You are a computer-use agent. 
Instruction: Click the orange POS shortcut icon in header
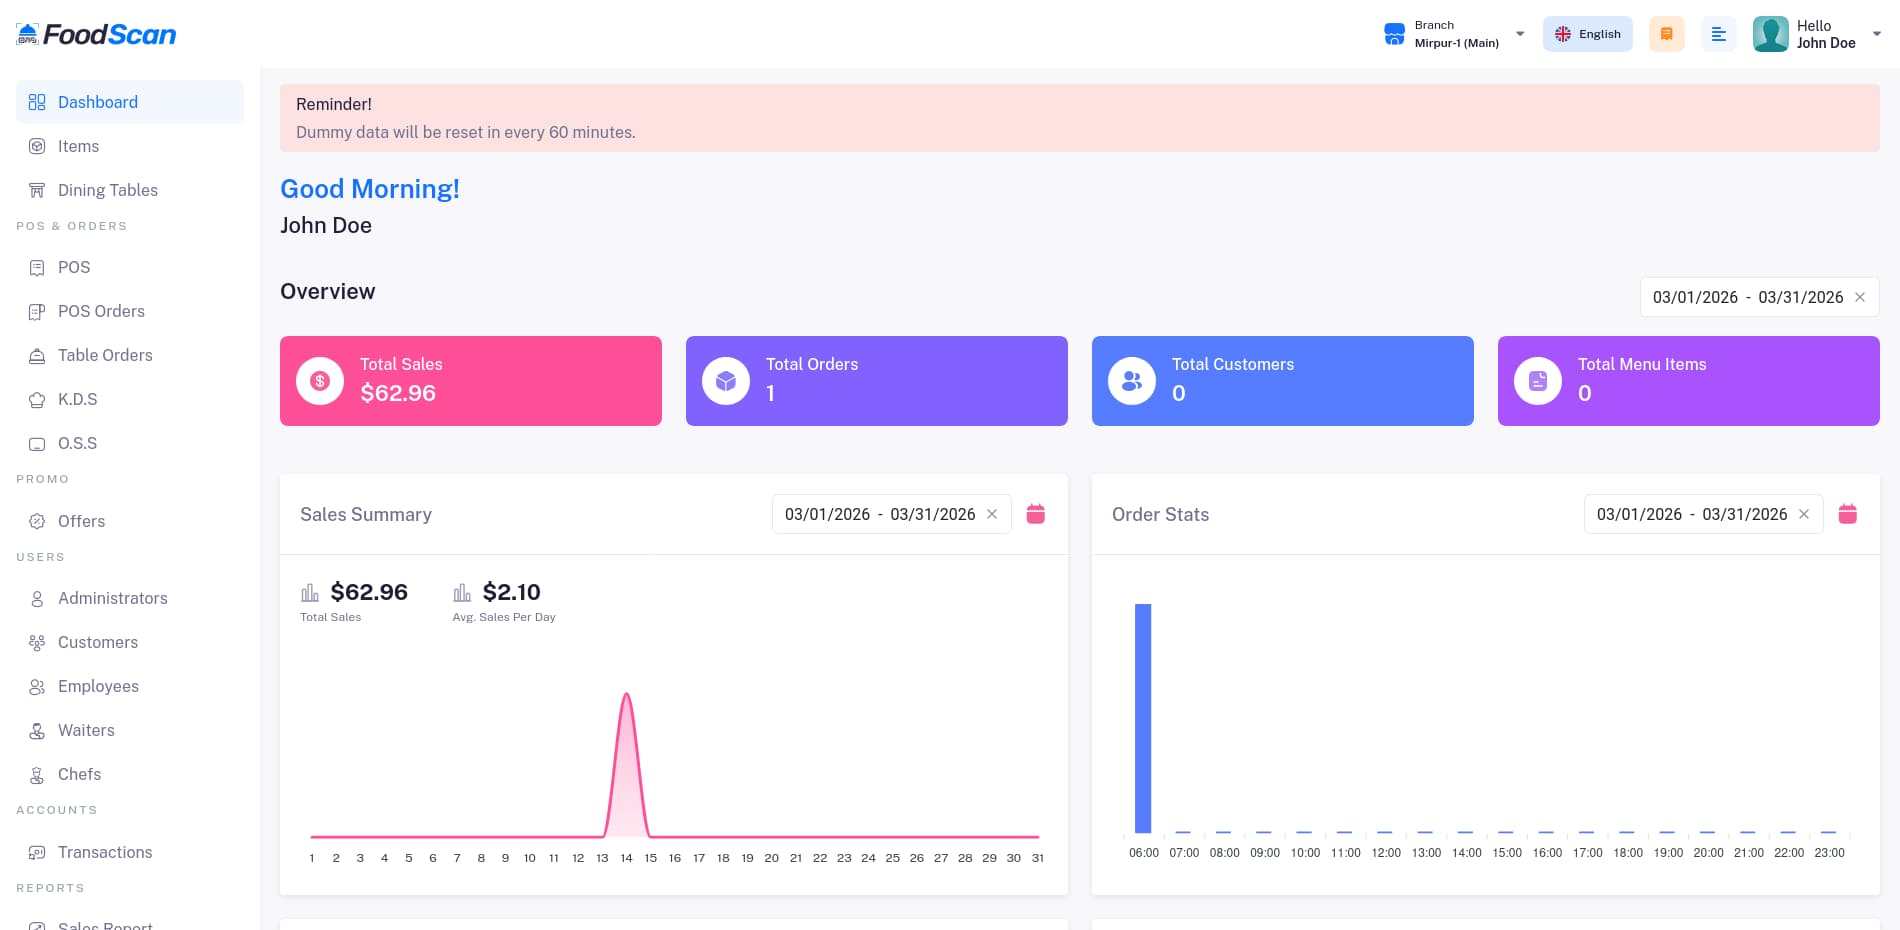click(x=1666, y=34)
